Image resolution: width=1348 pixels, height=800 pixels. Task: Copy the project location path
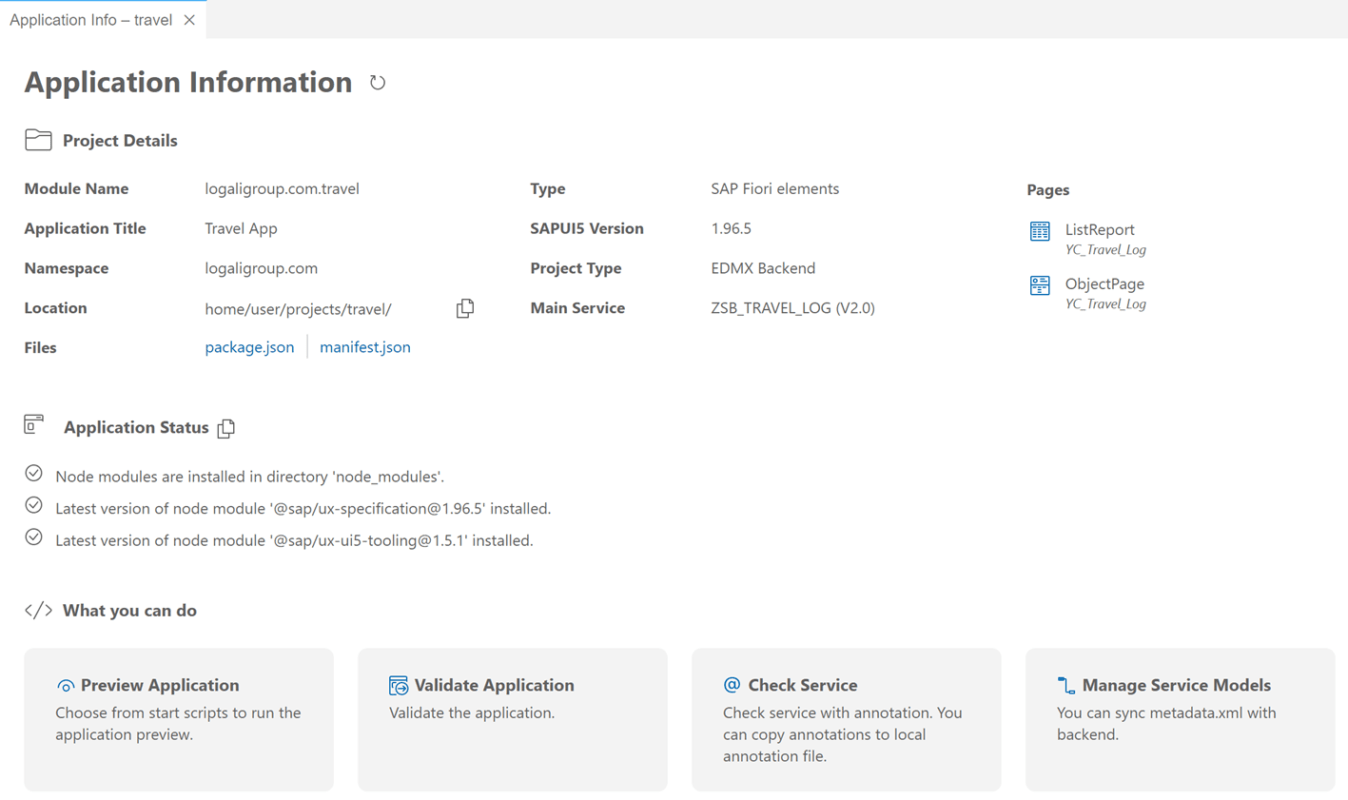[x=465, y=309]
